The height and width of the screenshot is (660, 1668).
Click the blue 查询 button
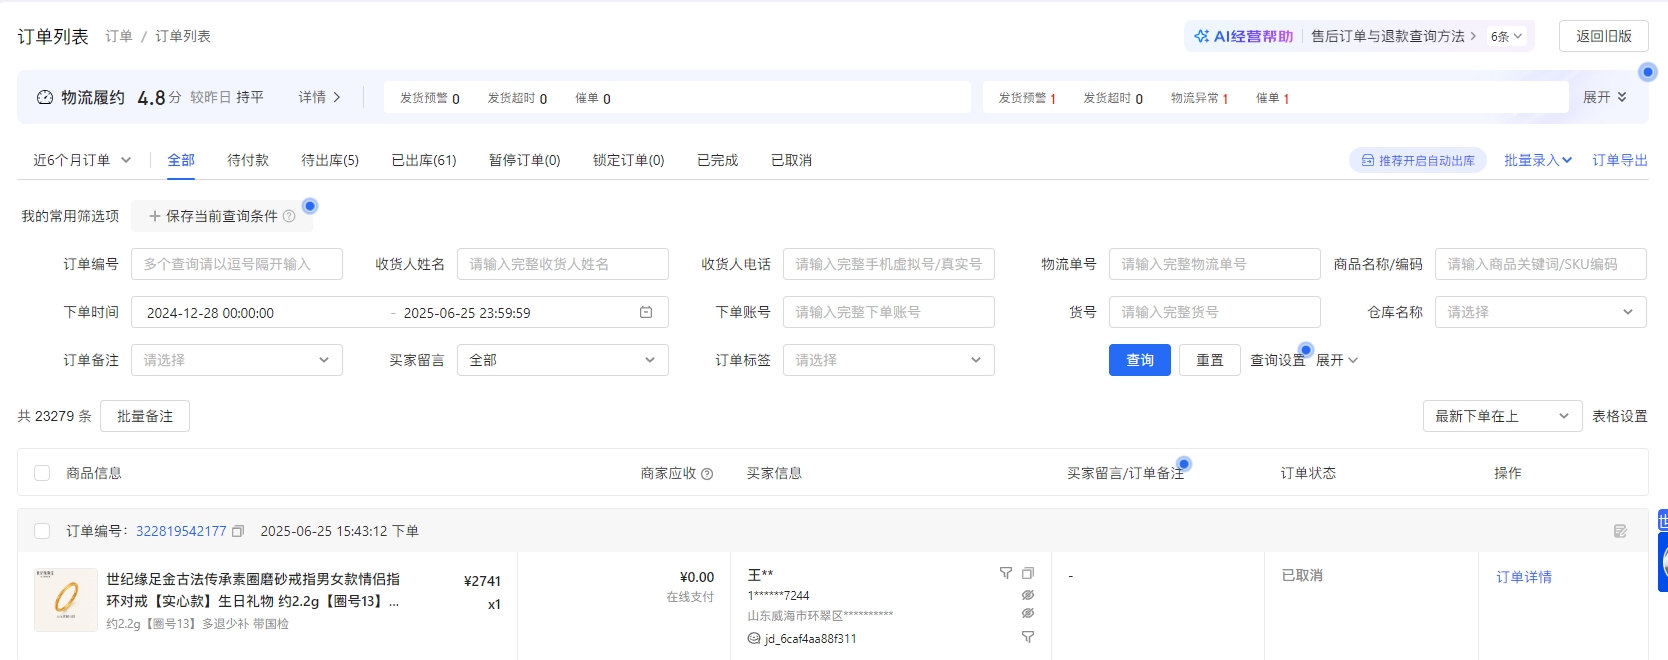(1139, 360)
